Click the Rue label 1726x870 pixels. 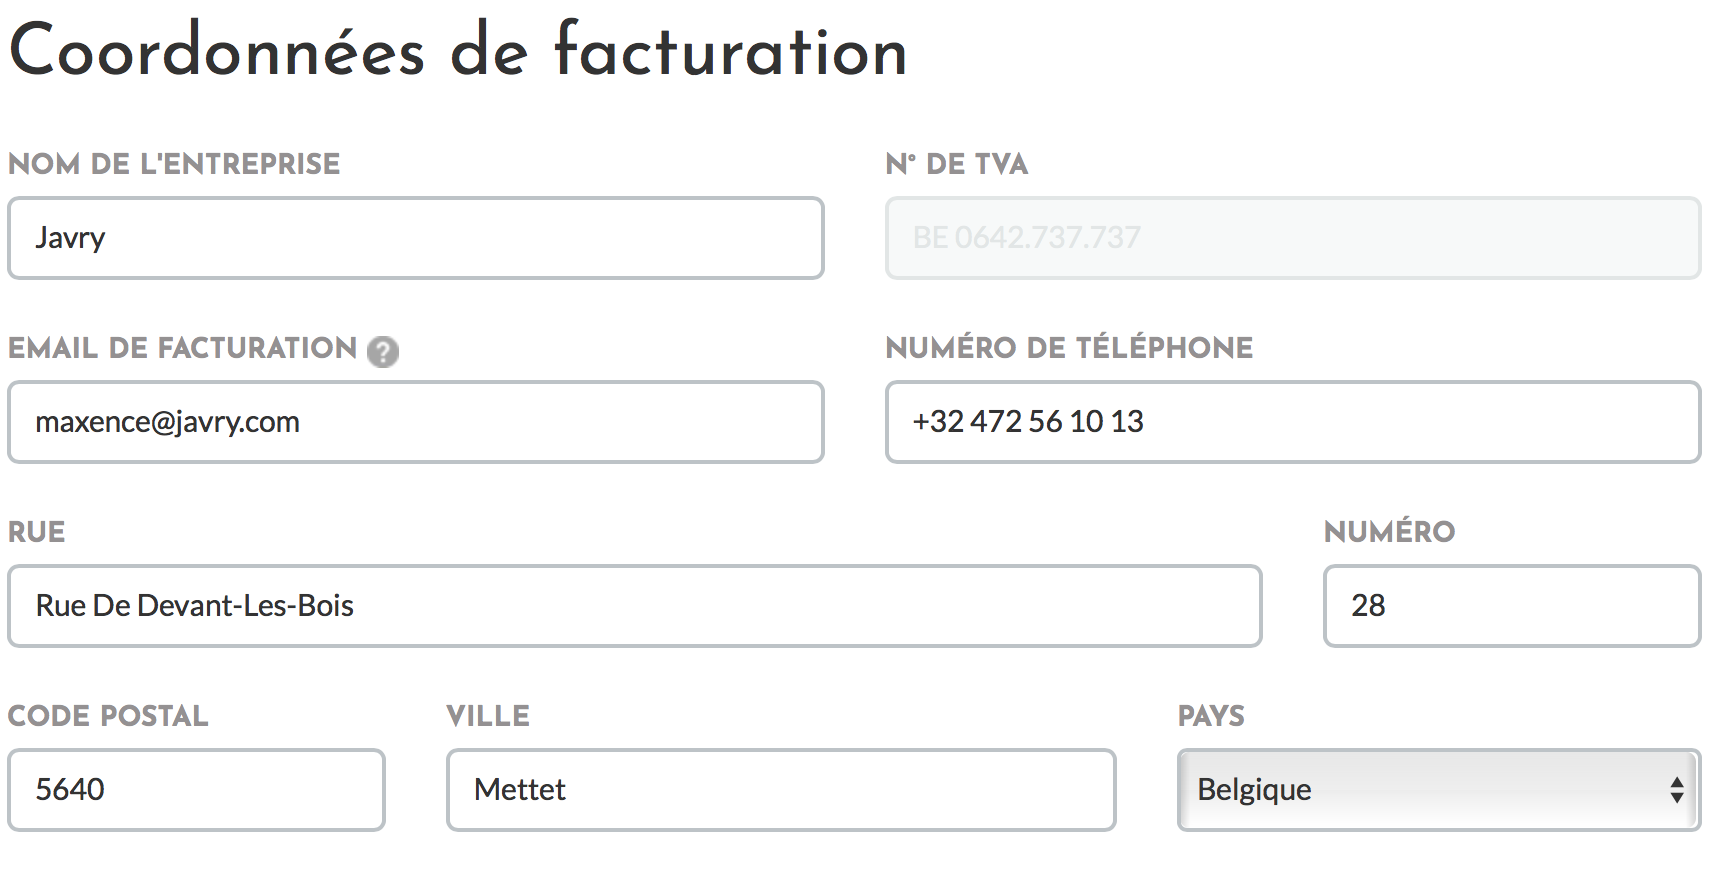(x=37, y=532)
